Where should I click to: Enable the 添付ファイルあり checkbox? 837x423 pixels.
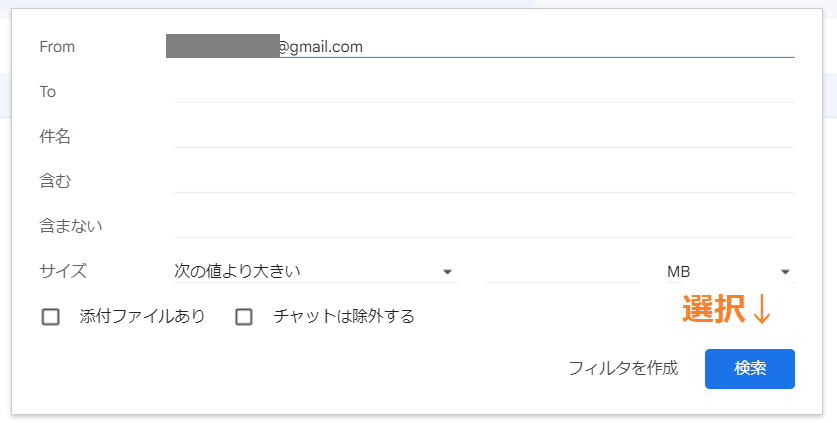click(51, 317)
